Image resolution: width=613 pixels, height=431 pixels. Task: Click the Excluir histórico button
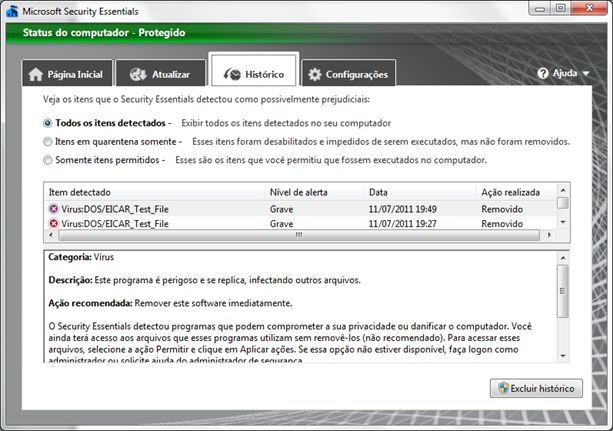[536, 388]
